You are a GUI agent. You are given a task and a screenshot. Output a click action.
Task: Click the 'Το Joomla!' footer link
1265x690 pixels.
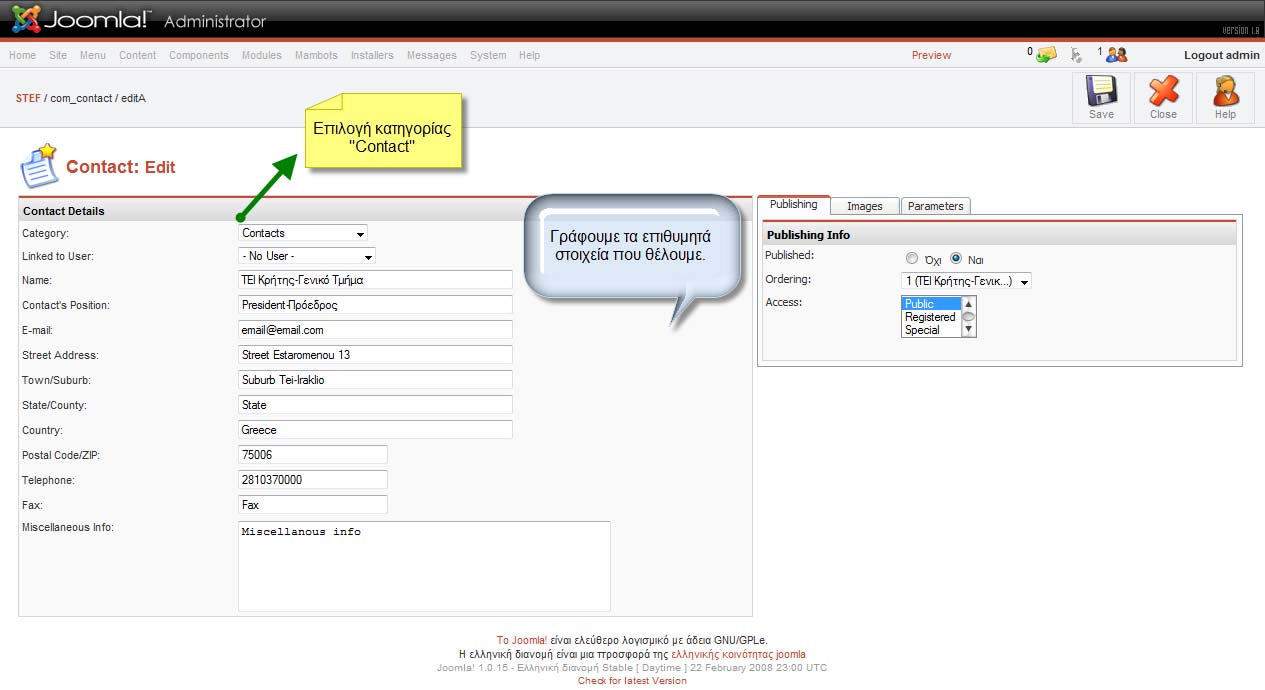tap(522, 640)
